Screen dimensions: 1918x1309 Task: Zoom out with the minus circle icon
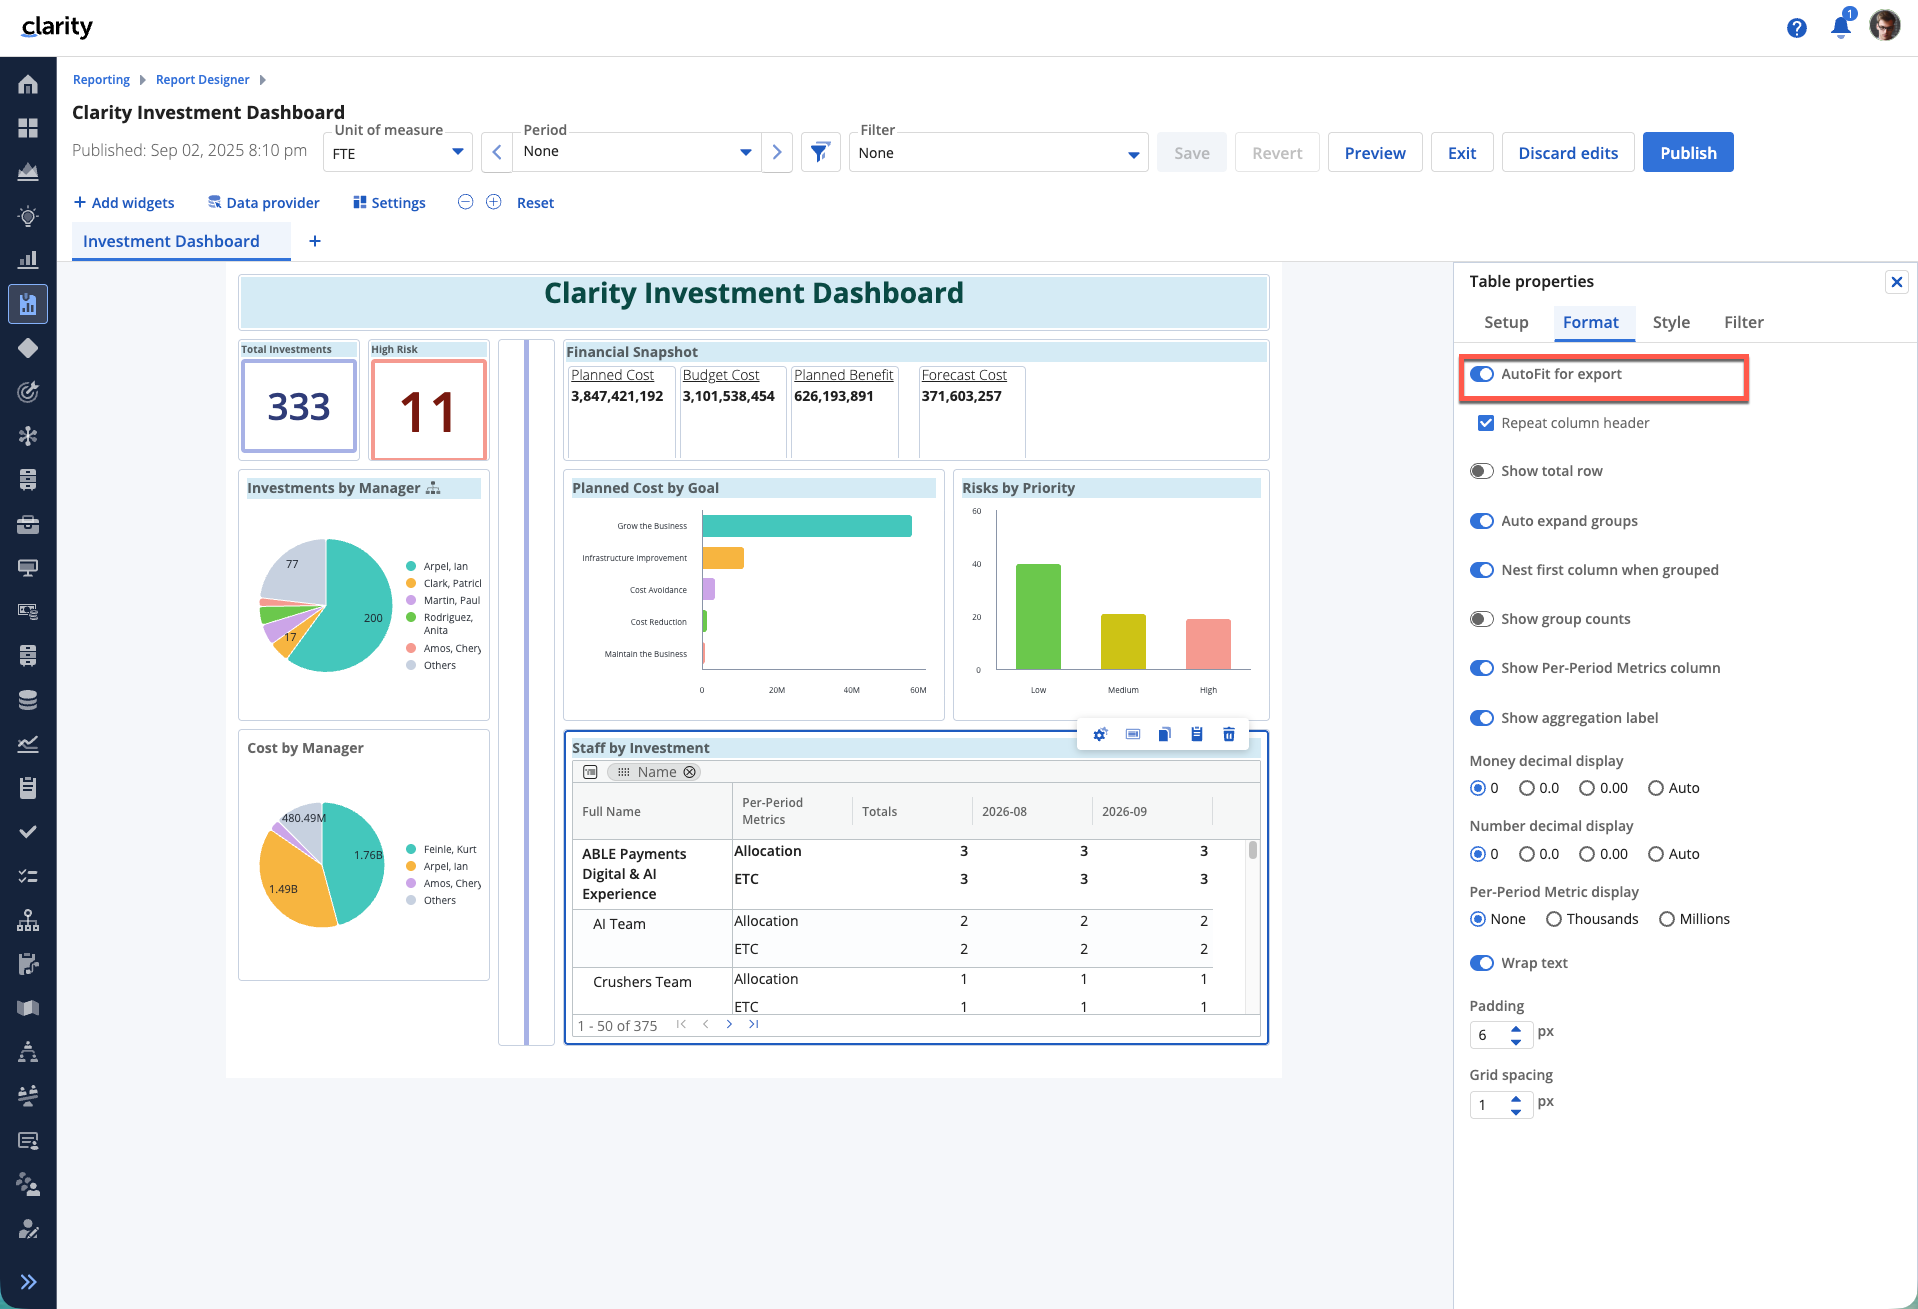[x=465, y=202]
